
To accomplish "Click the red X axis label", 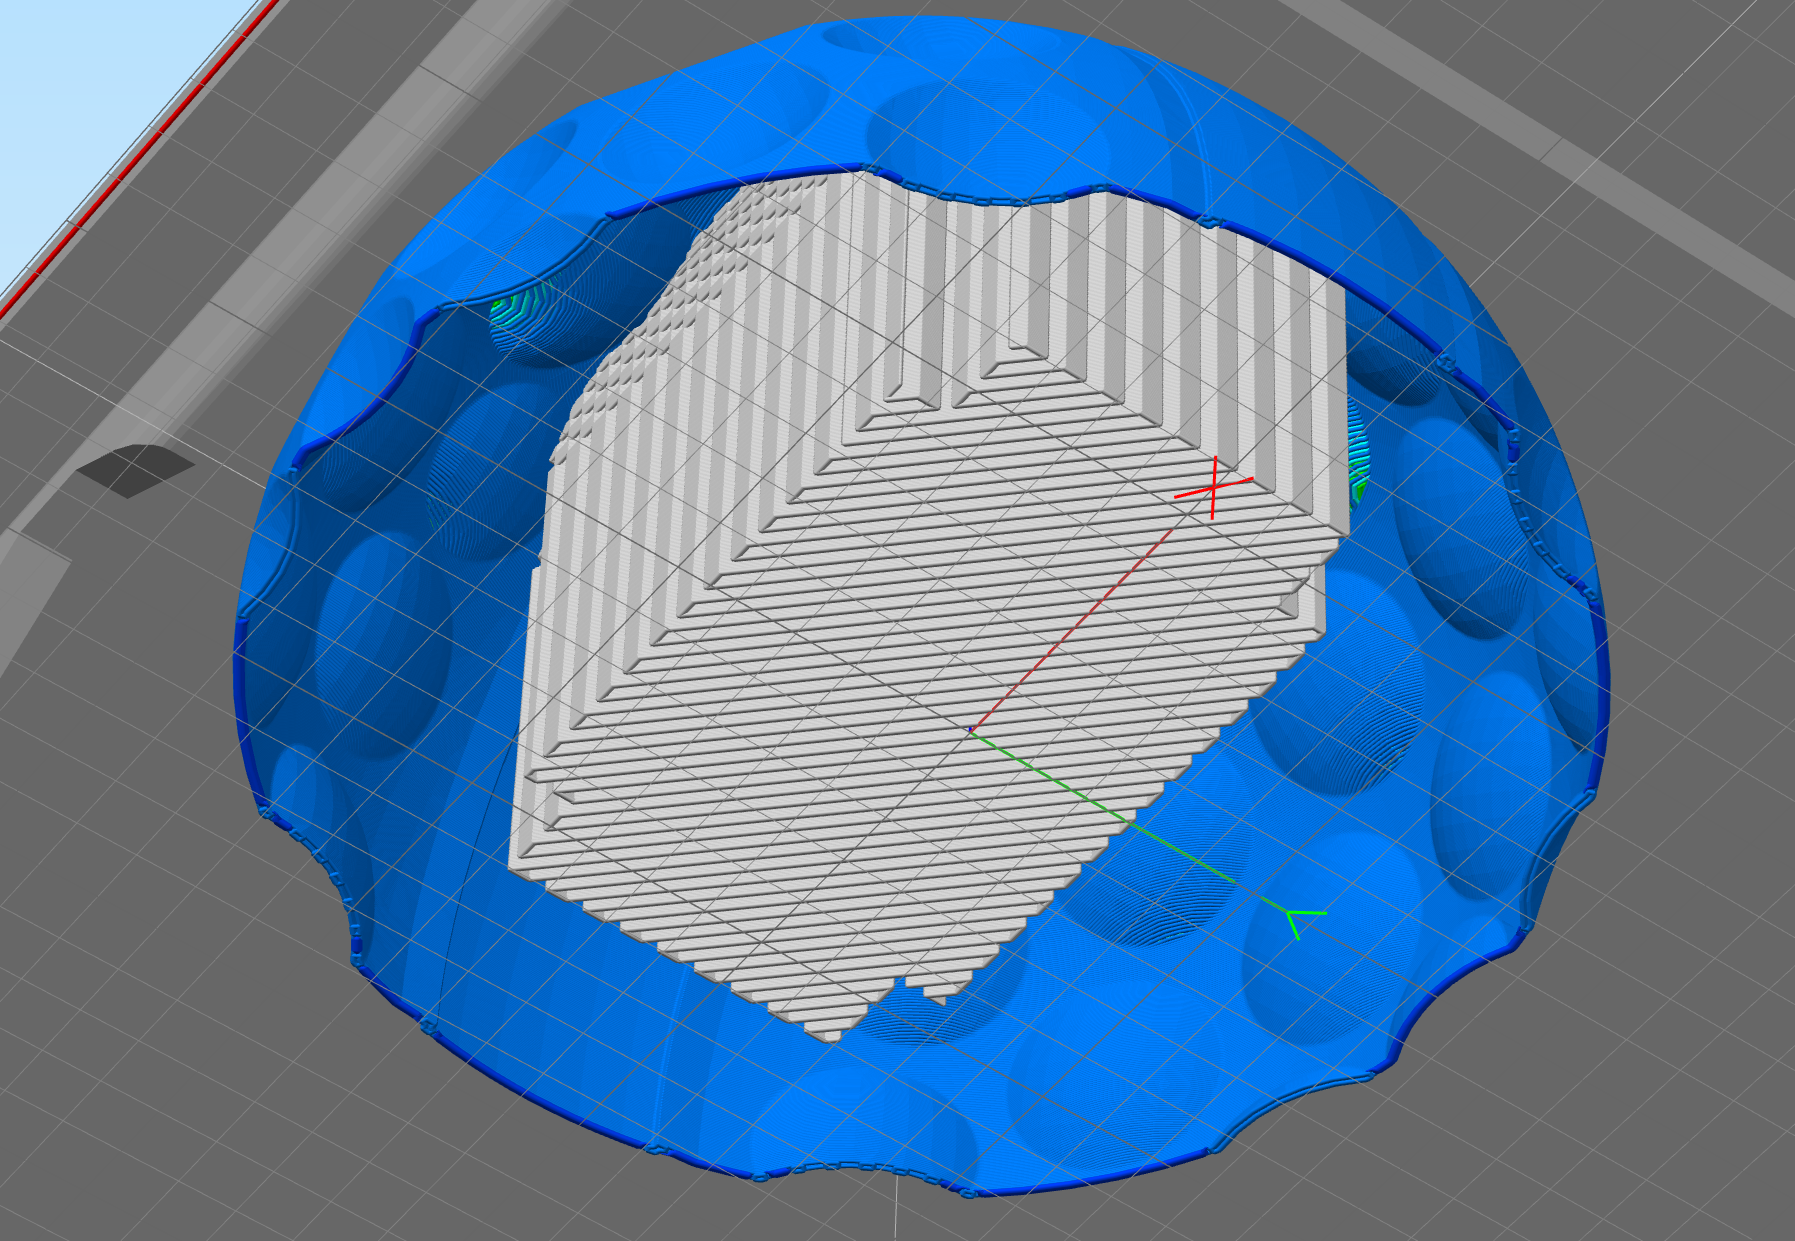I will point(1213,489).
